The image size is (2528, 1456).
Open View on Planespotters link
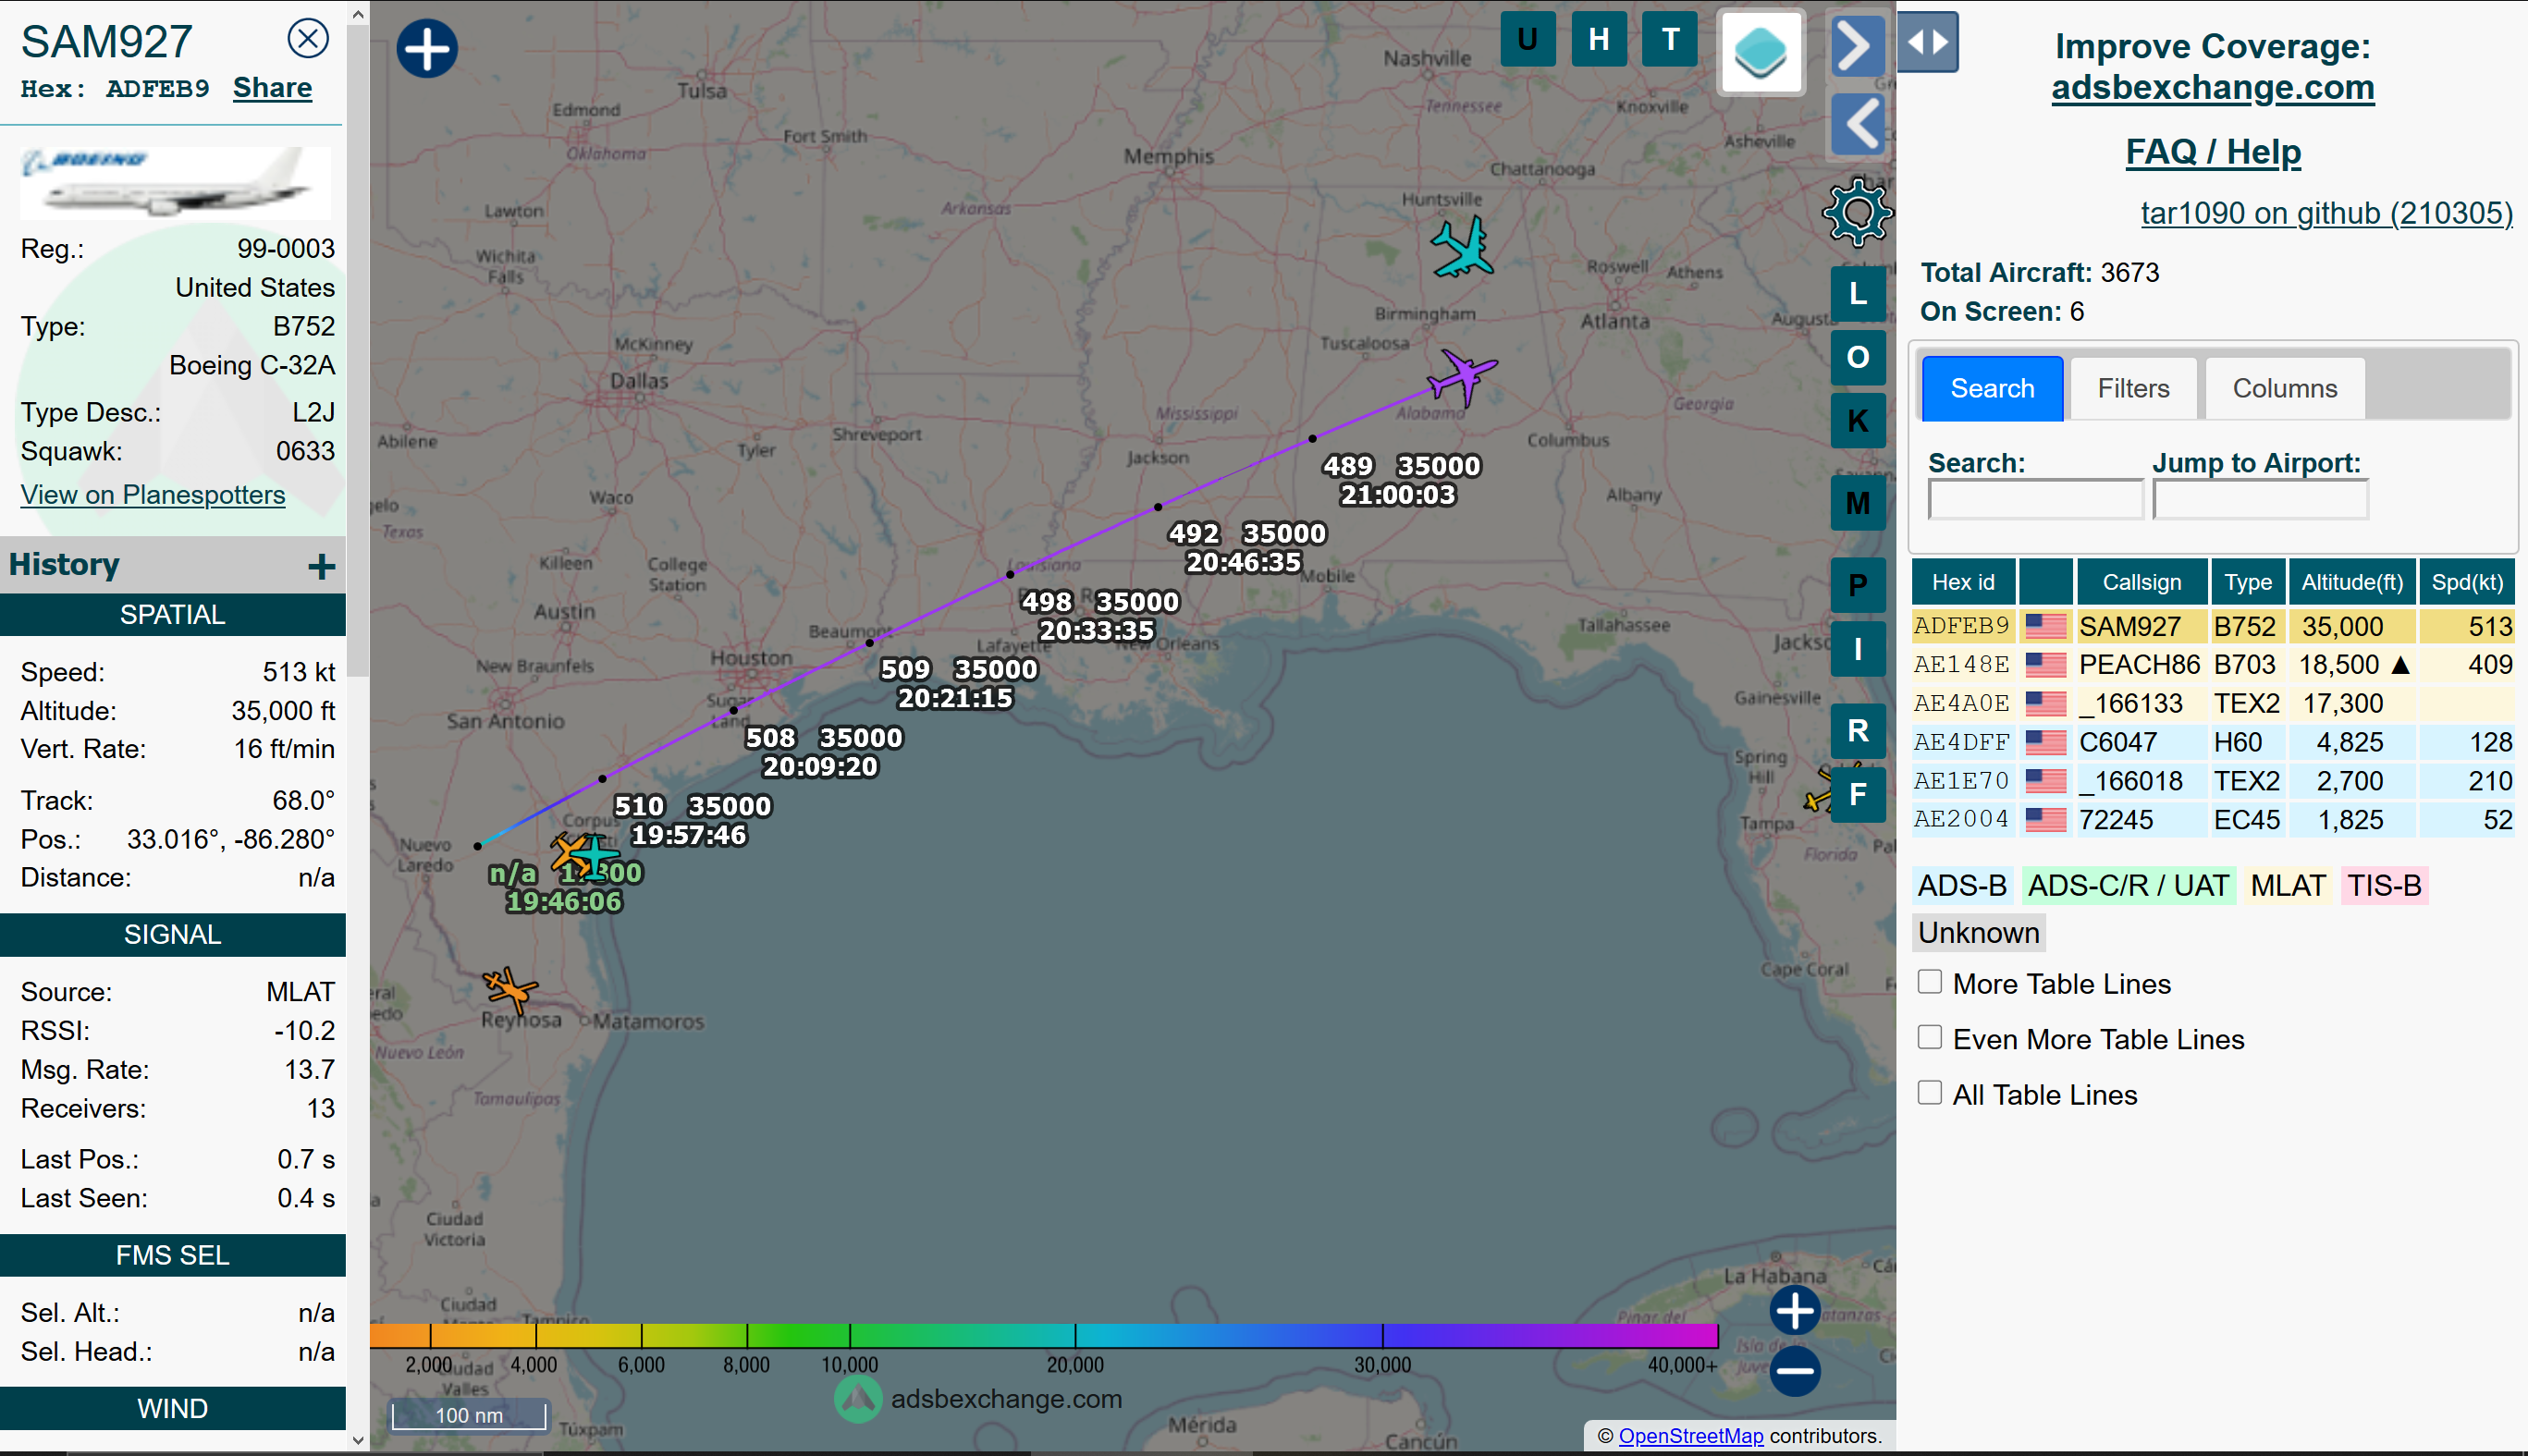point(153,494)
